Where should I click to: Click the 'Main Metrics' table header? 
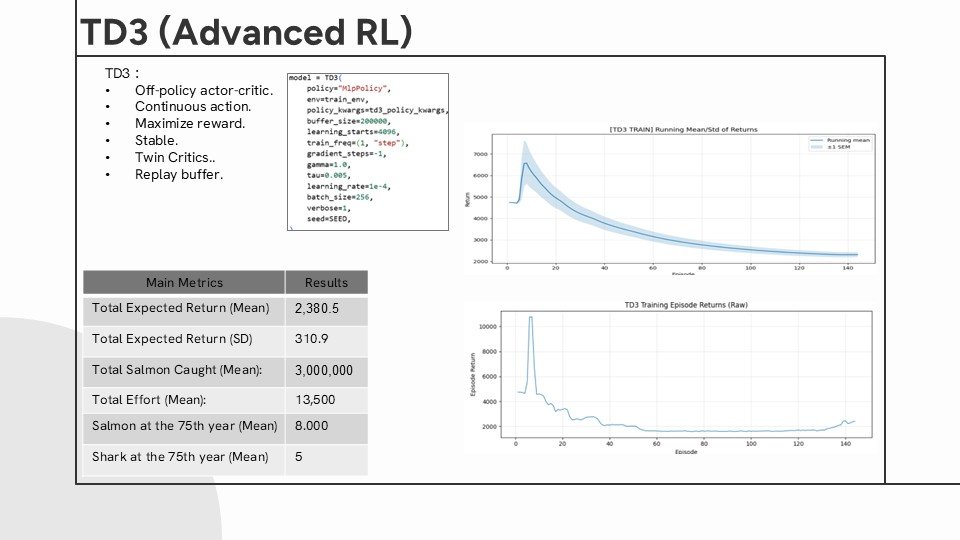184,283
